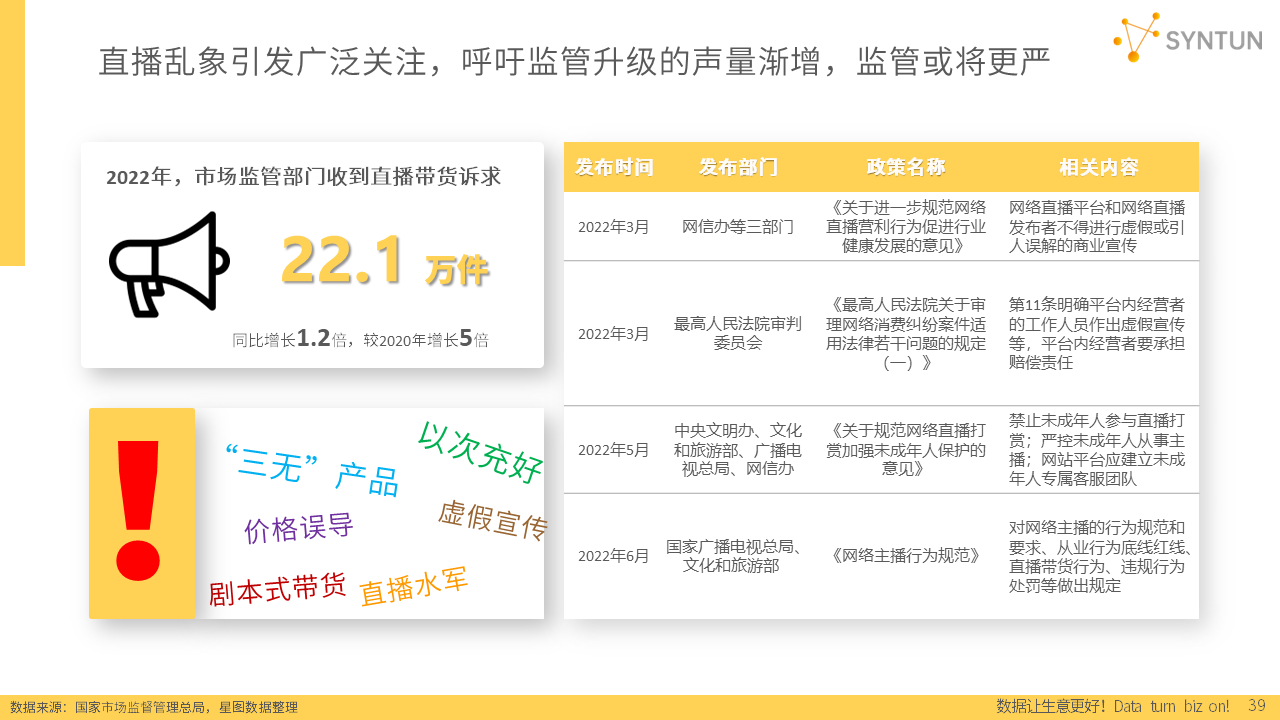Click the 价格误导 keyword
The width and height of the screenshot is (1280, 720).
(x=298, y=527)
